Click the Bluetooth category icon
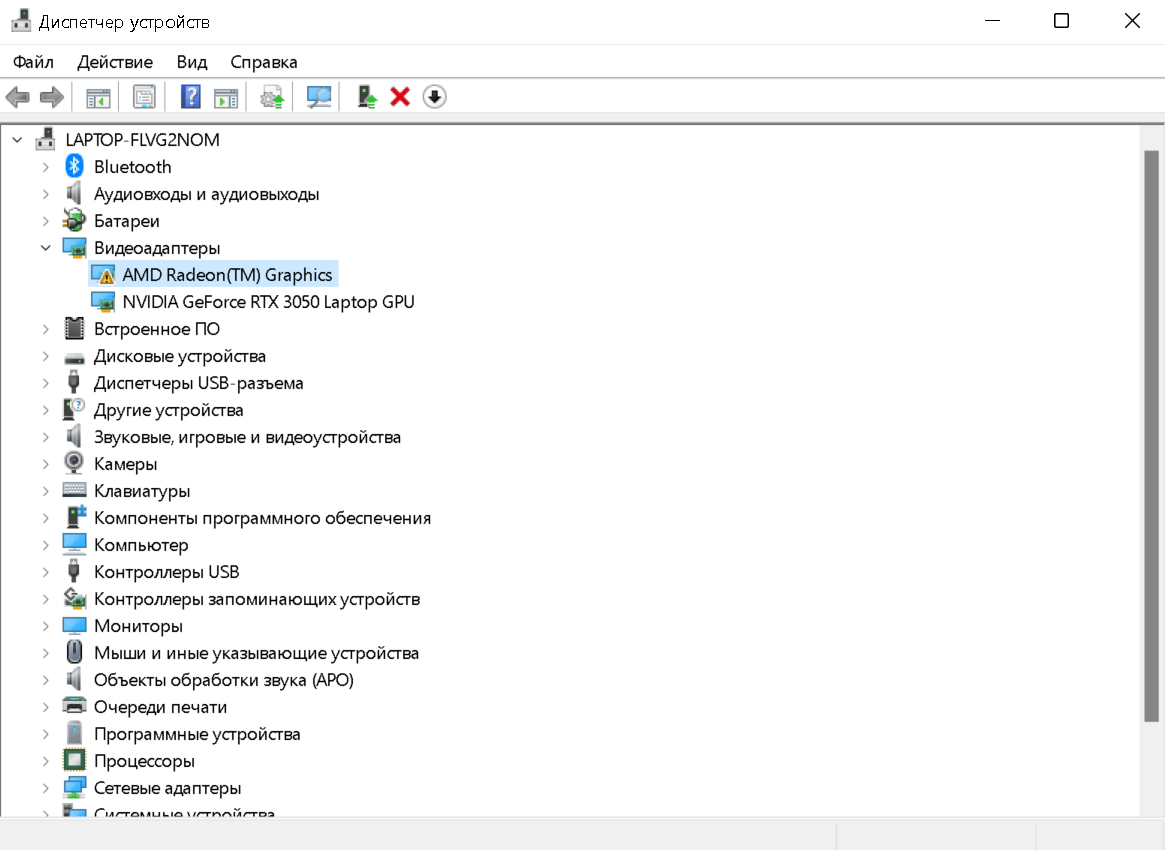The image size is (1165, 850). (x=74, y=166)
